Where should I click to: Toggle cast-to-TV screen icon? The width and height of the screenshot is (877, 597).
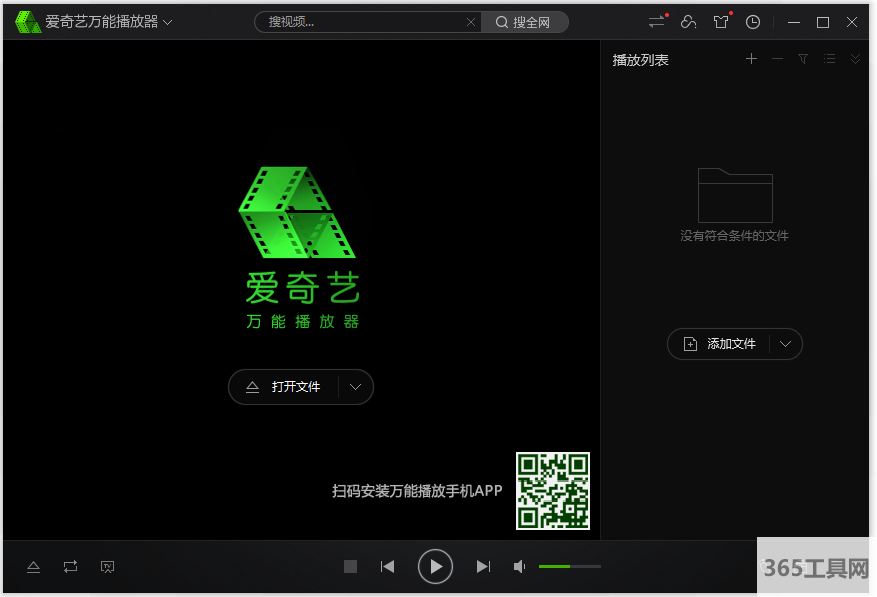point(107,567)
